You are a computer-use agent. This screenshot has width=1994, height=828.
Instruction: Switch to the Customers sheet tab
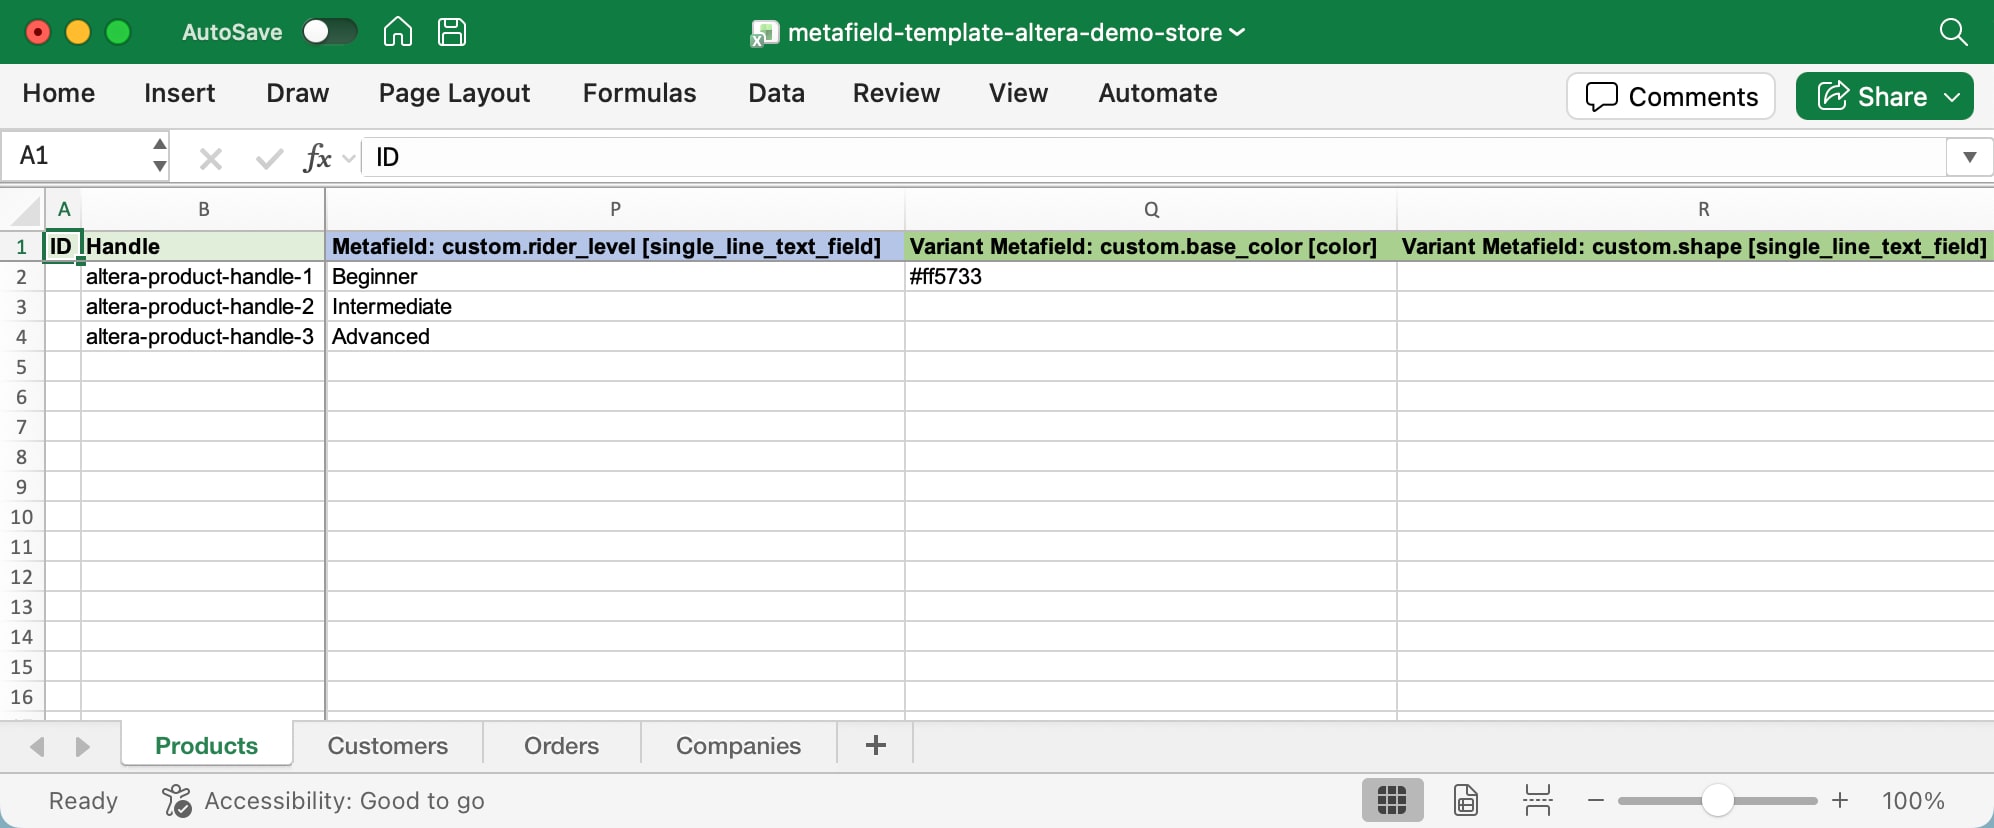tap(387, 746)
